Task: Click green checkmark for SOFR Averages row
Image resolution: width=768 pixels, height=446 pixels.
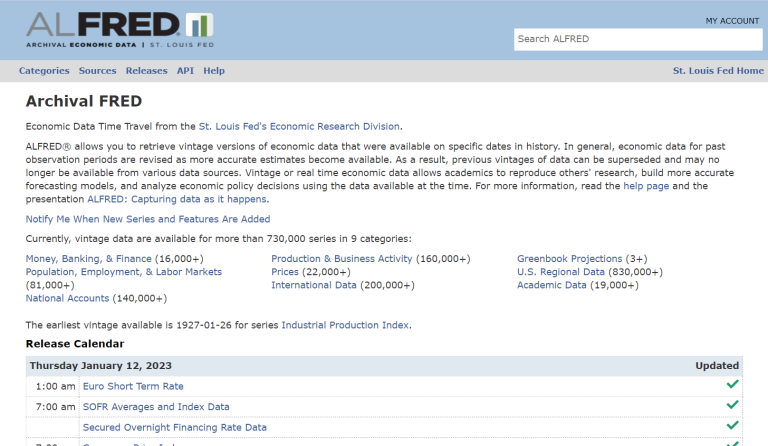Action: (732, 406)
